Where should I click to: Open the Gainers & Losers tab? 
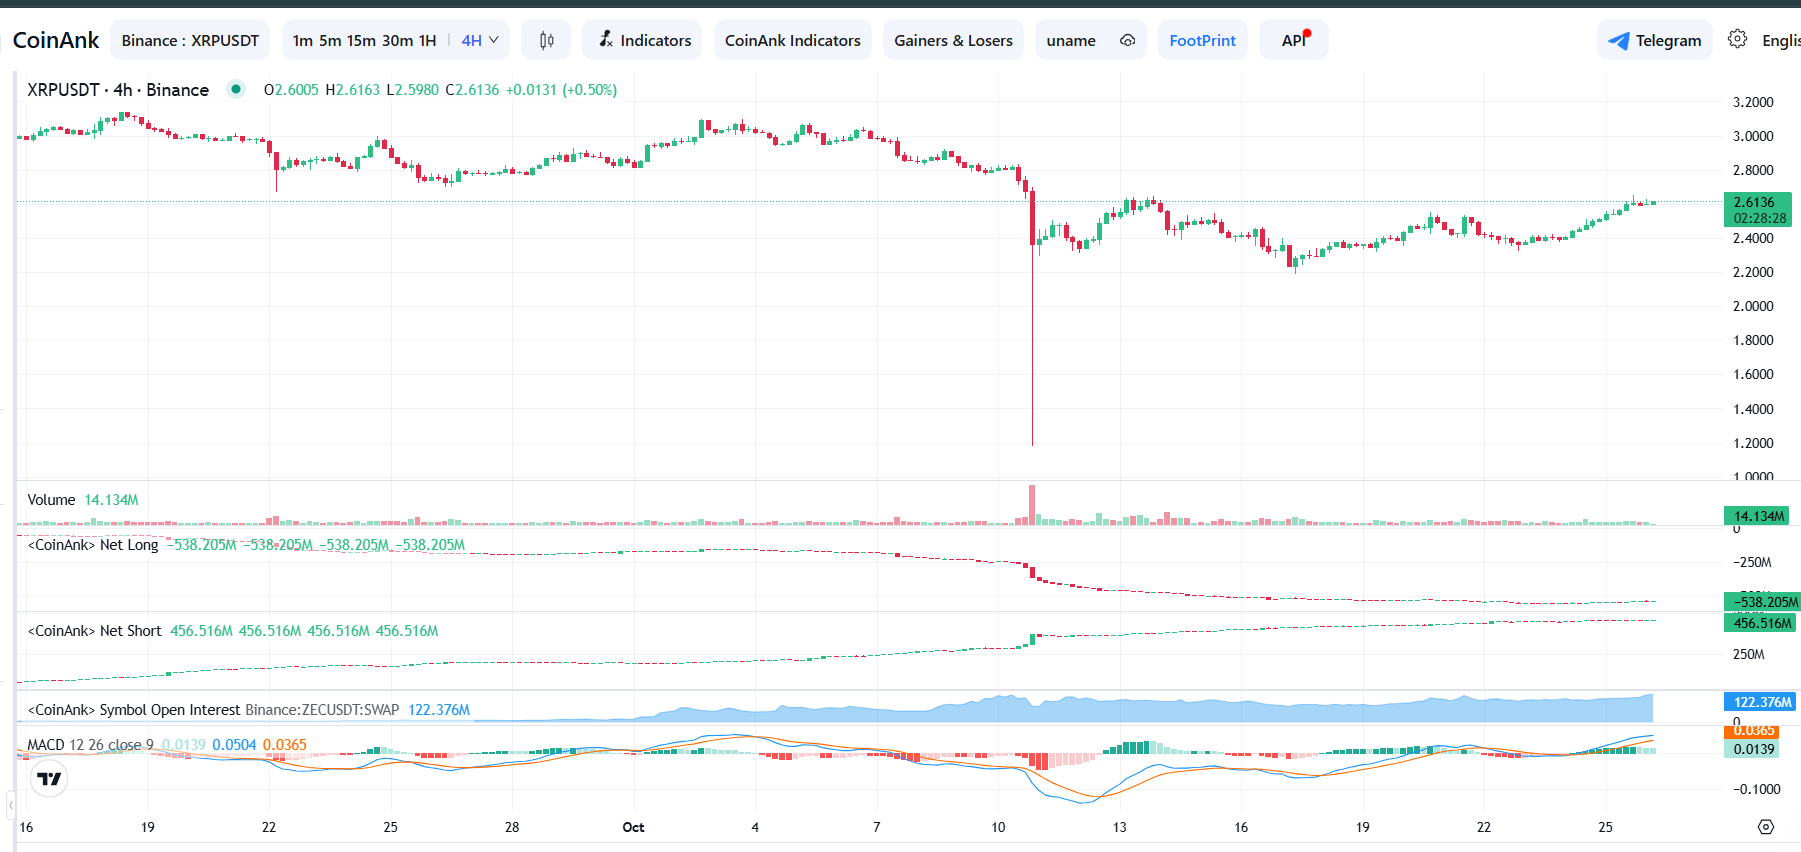(x=953, y=40)
